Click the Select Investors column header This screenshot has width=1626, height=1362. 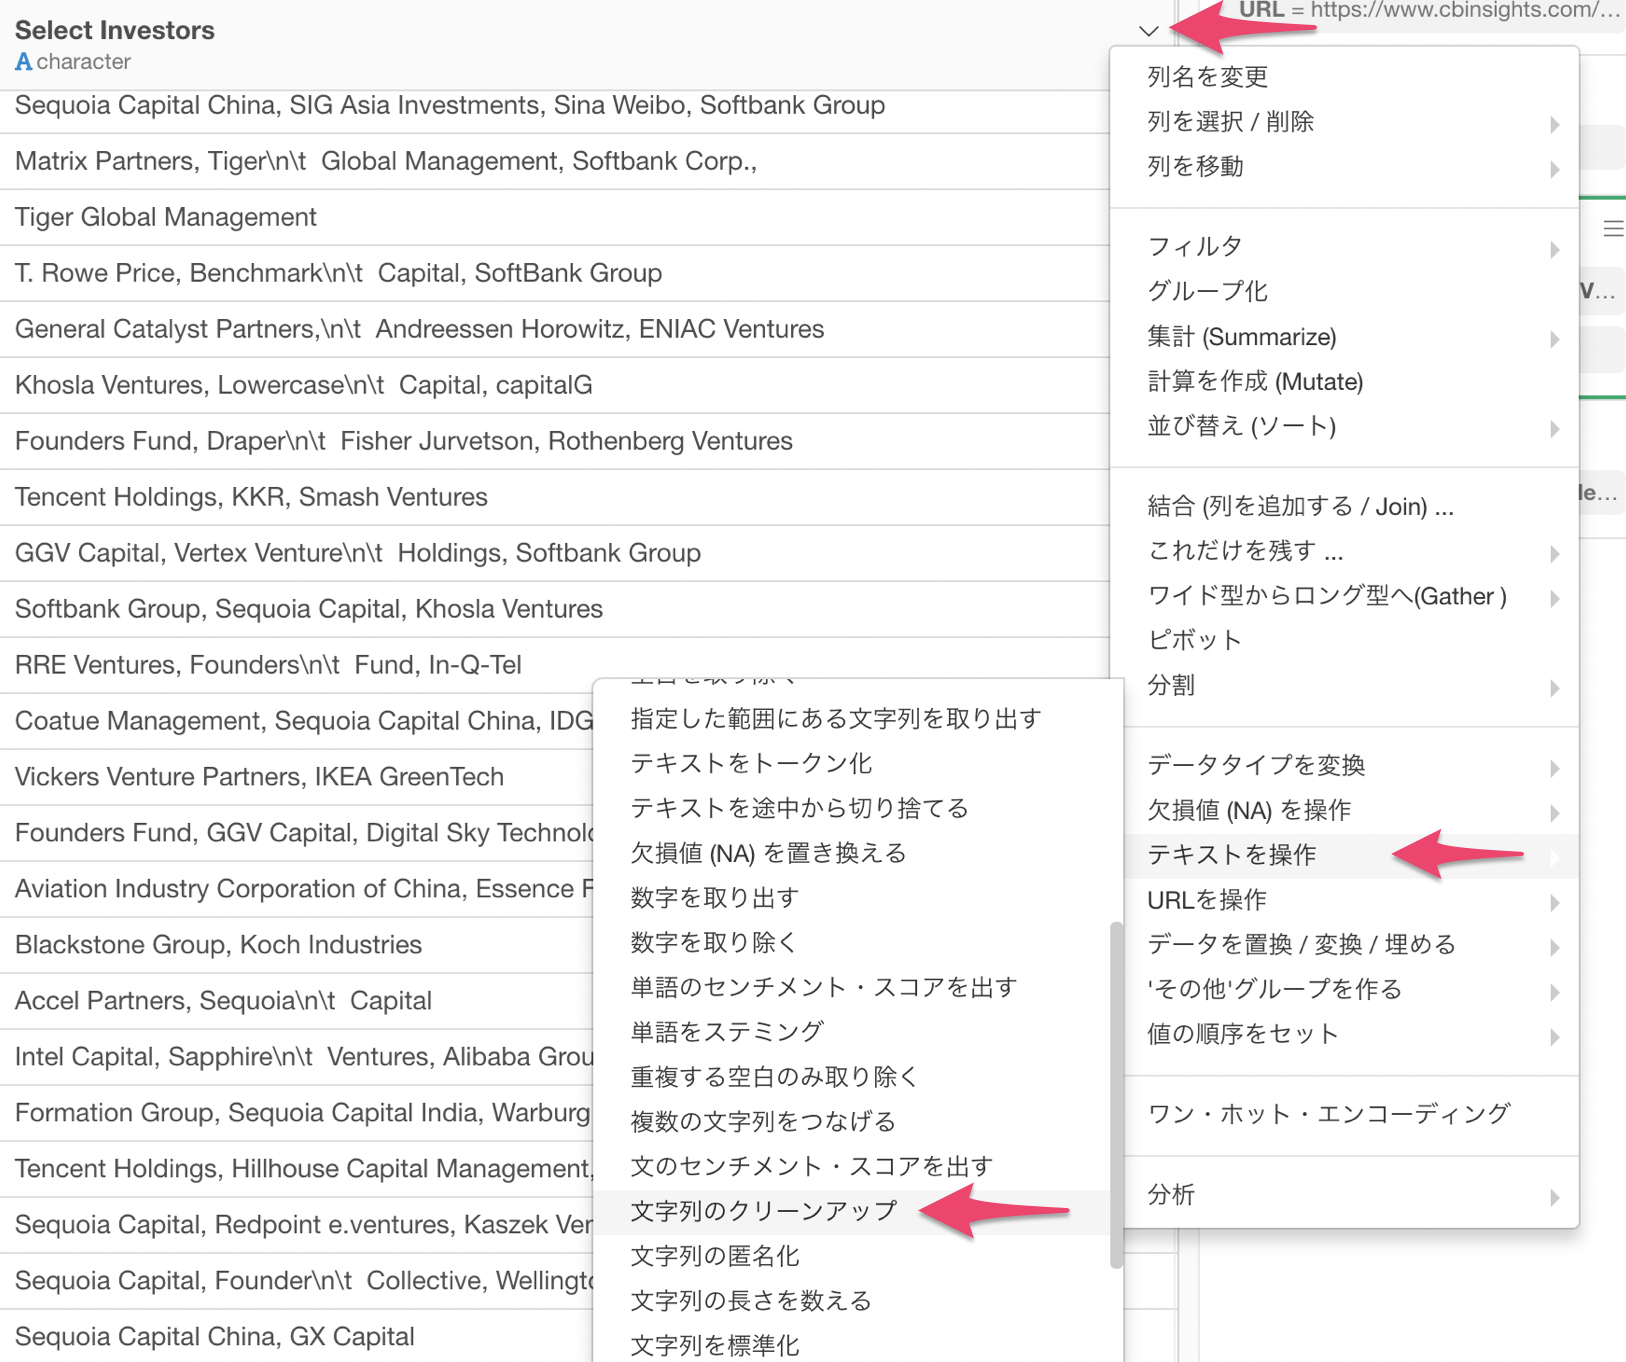pyautogui.click(x=114, y=30)
